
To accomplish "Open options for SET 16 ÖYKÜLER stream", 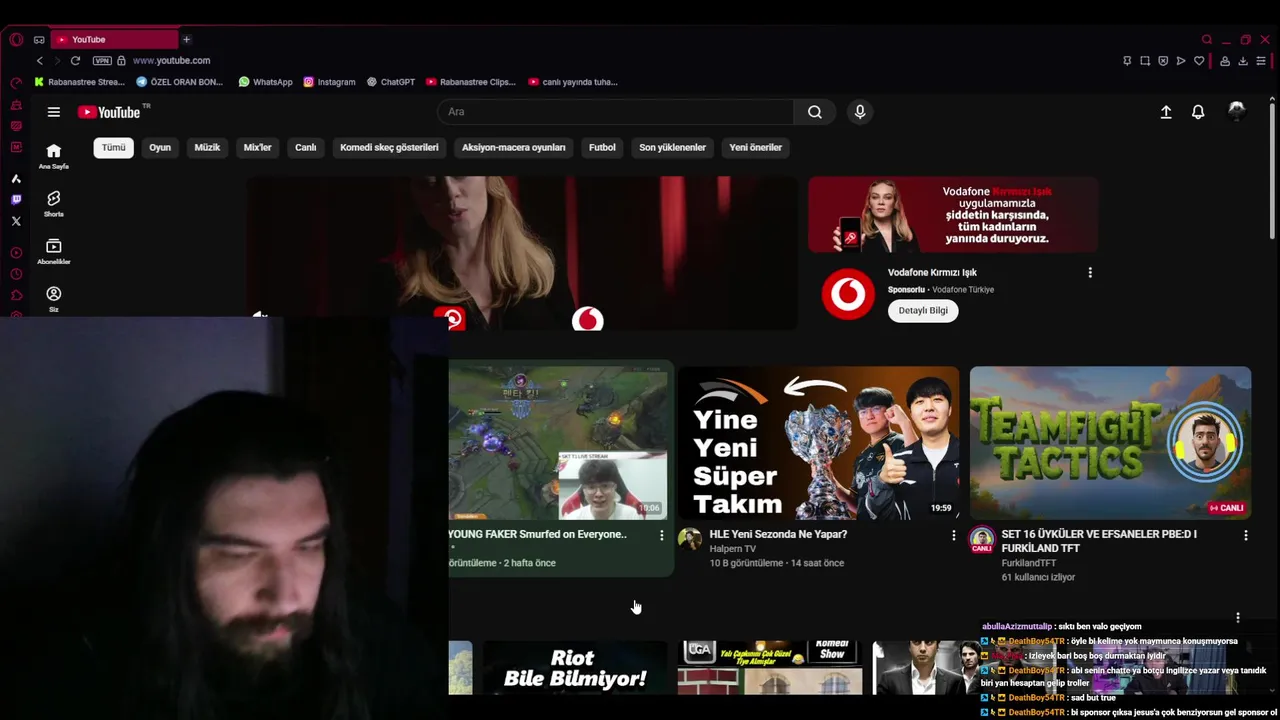I will 1245,536.
